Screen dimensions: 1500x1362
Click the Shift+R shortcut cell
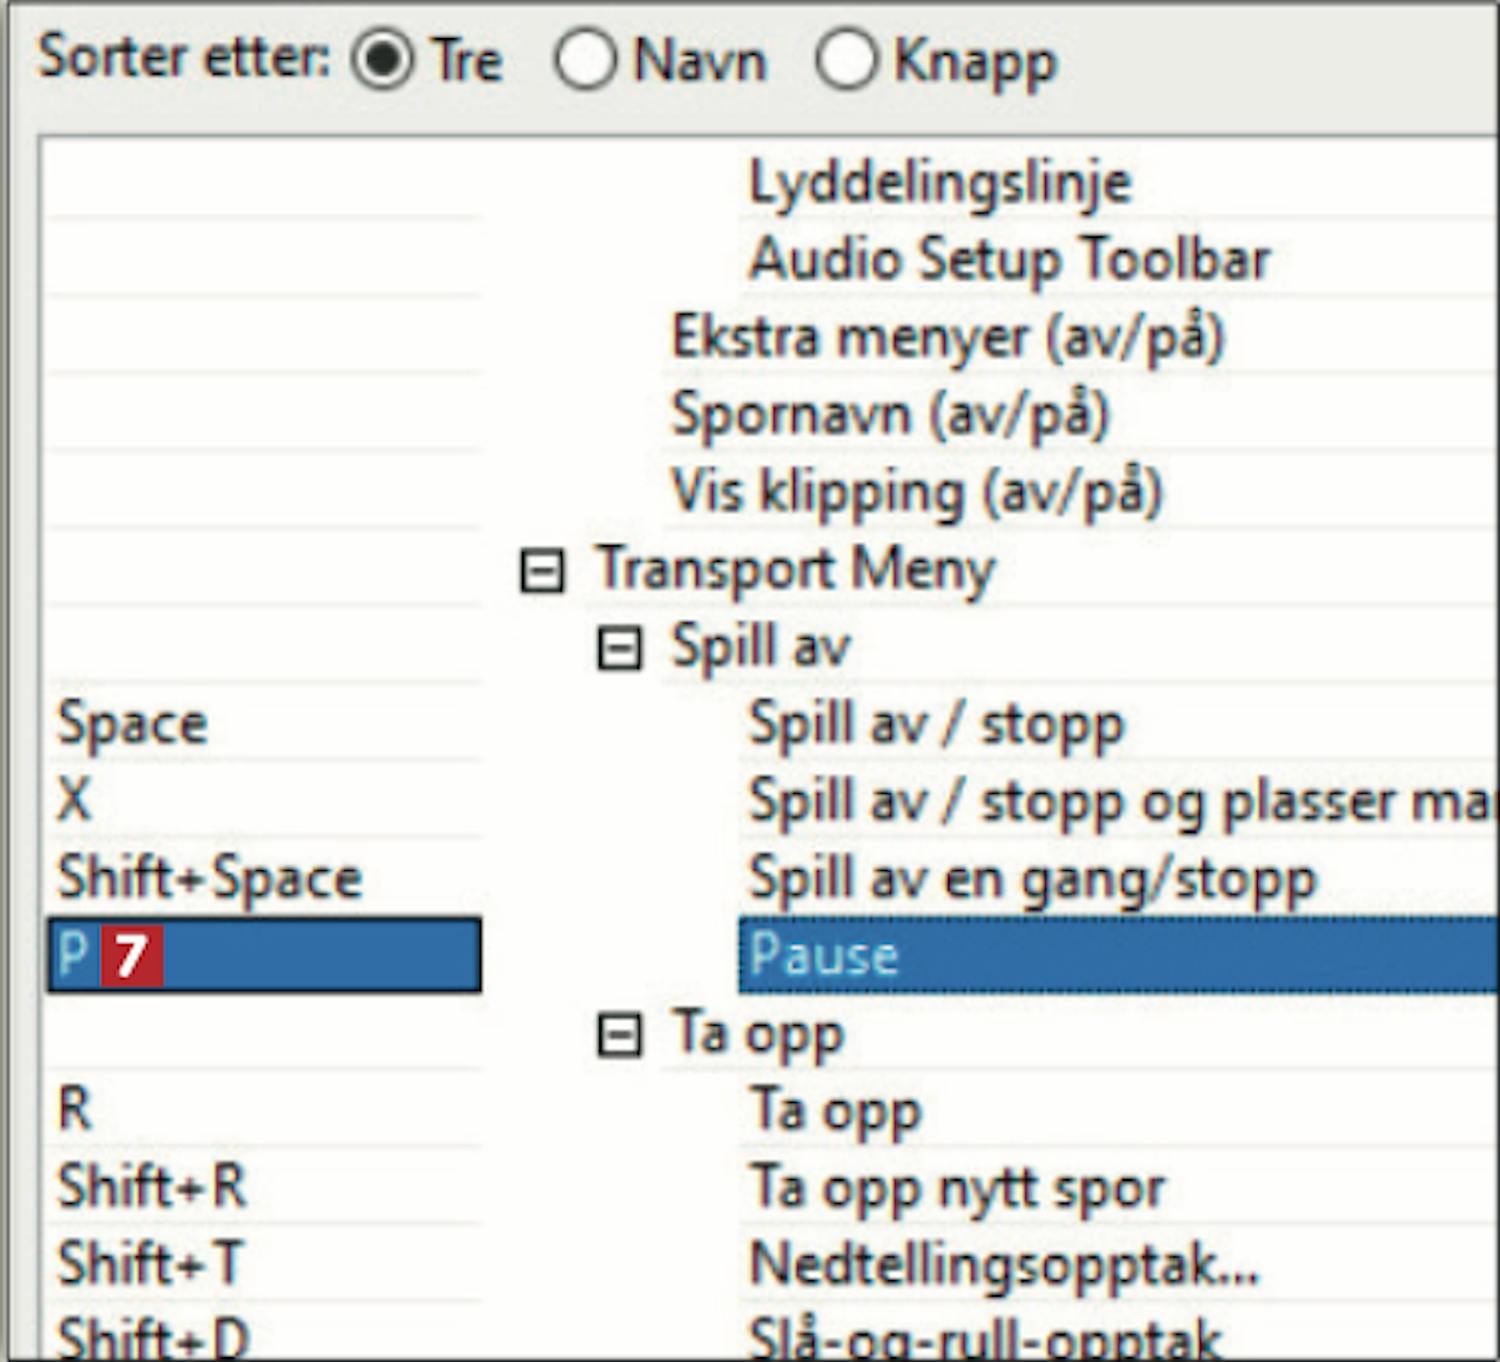(x=152, y=1188)
